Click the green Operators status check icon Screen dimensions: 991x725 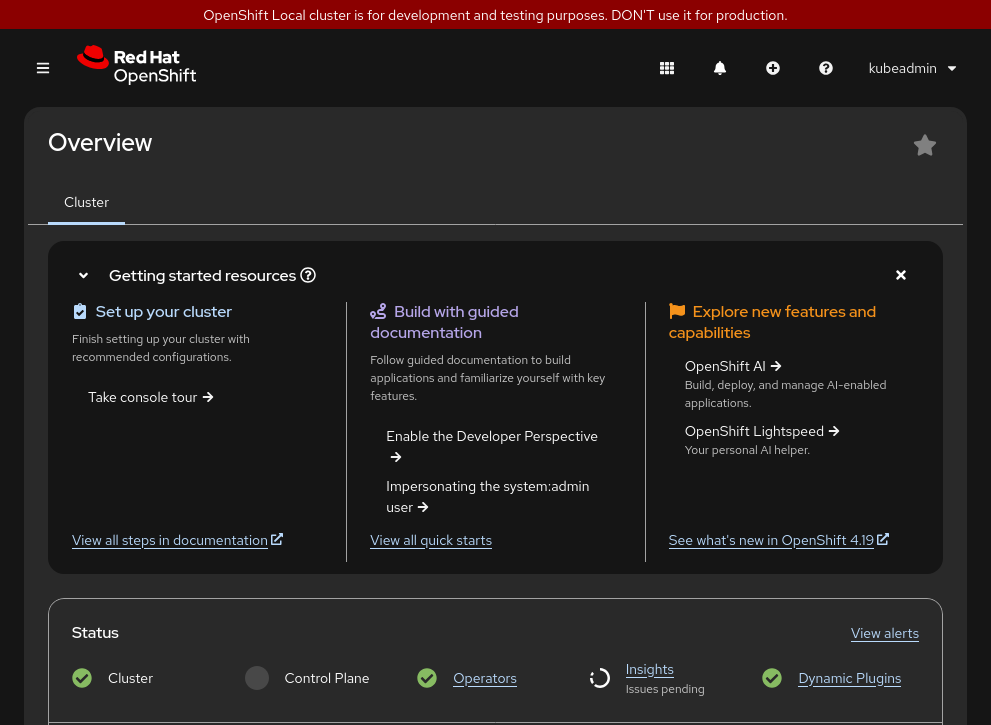tap(427, 678)
